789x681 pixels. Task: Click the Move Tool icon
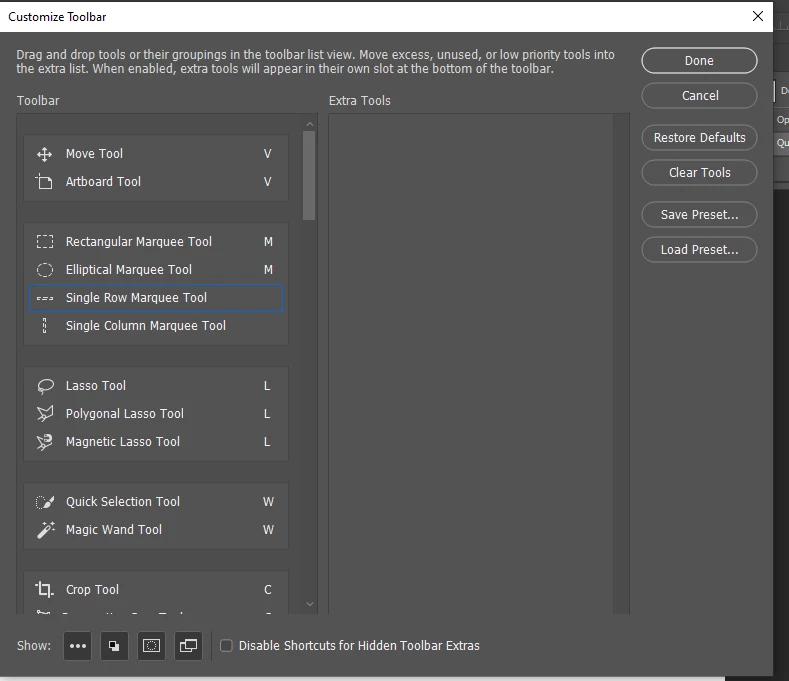44,154
